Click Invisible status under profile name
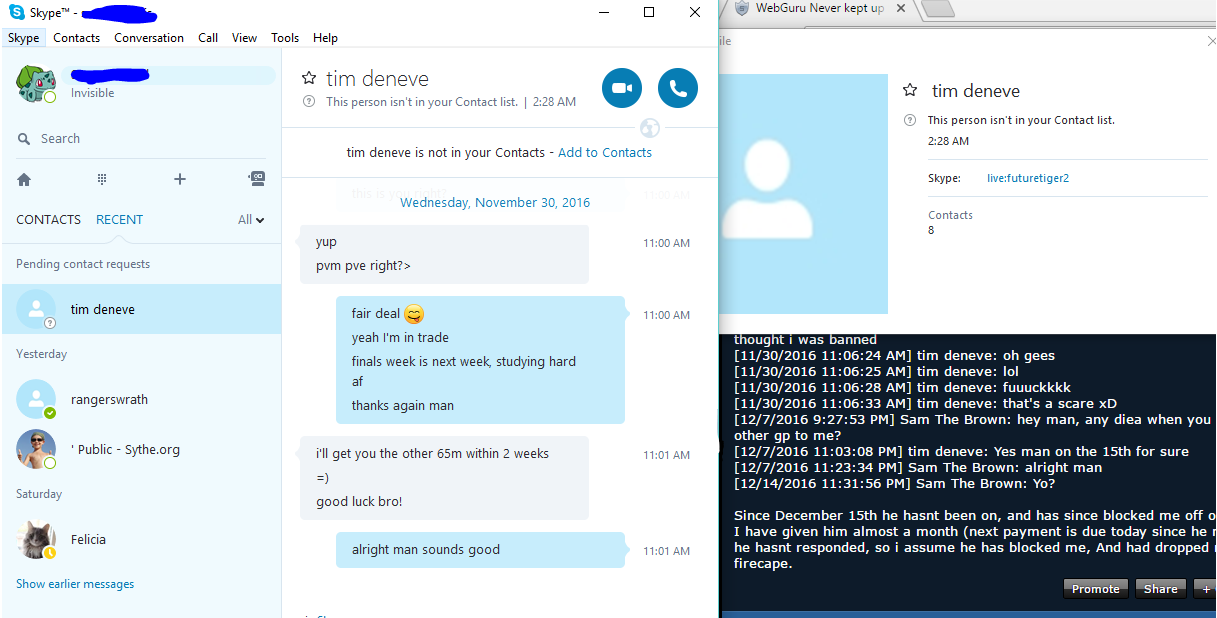Screen dimensions: 1217x618 (x=92, y=93)
